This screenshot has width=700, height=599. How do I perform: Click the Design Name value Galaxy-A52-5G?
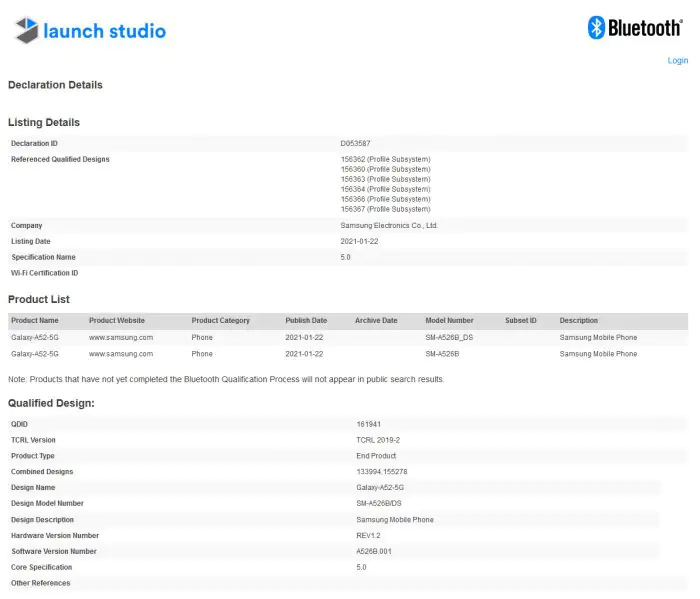380,487
